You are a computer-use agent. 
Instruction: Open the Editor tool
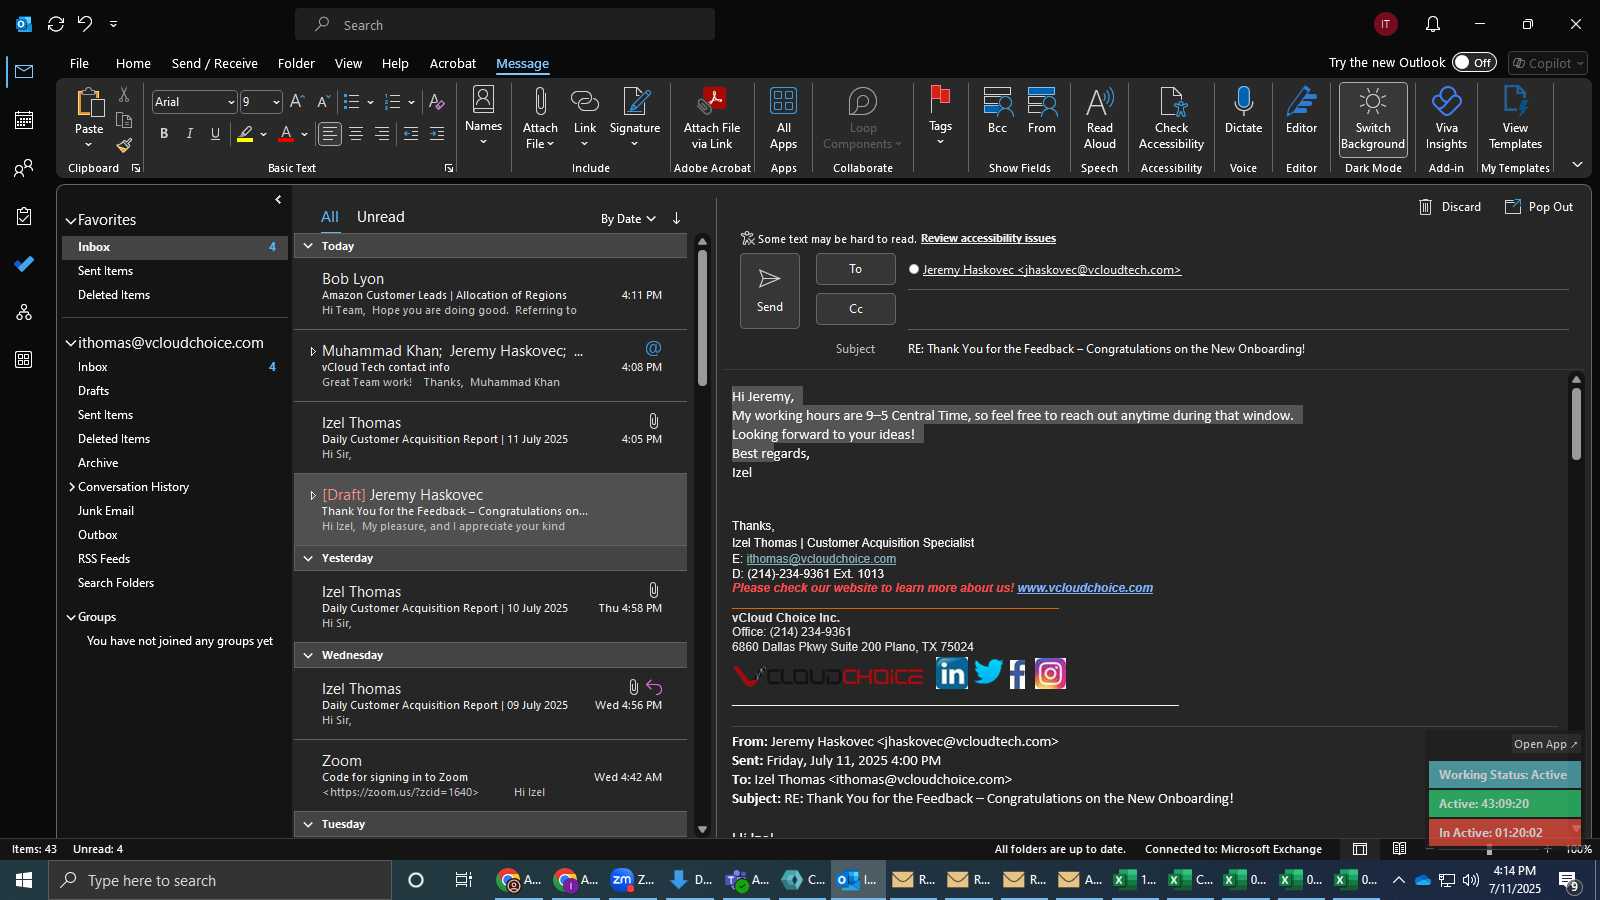pyautogui.click(x=1301, y=110)
